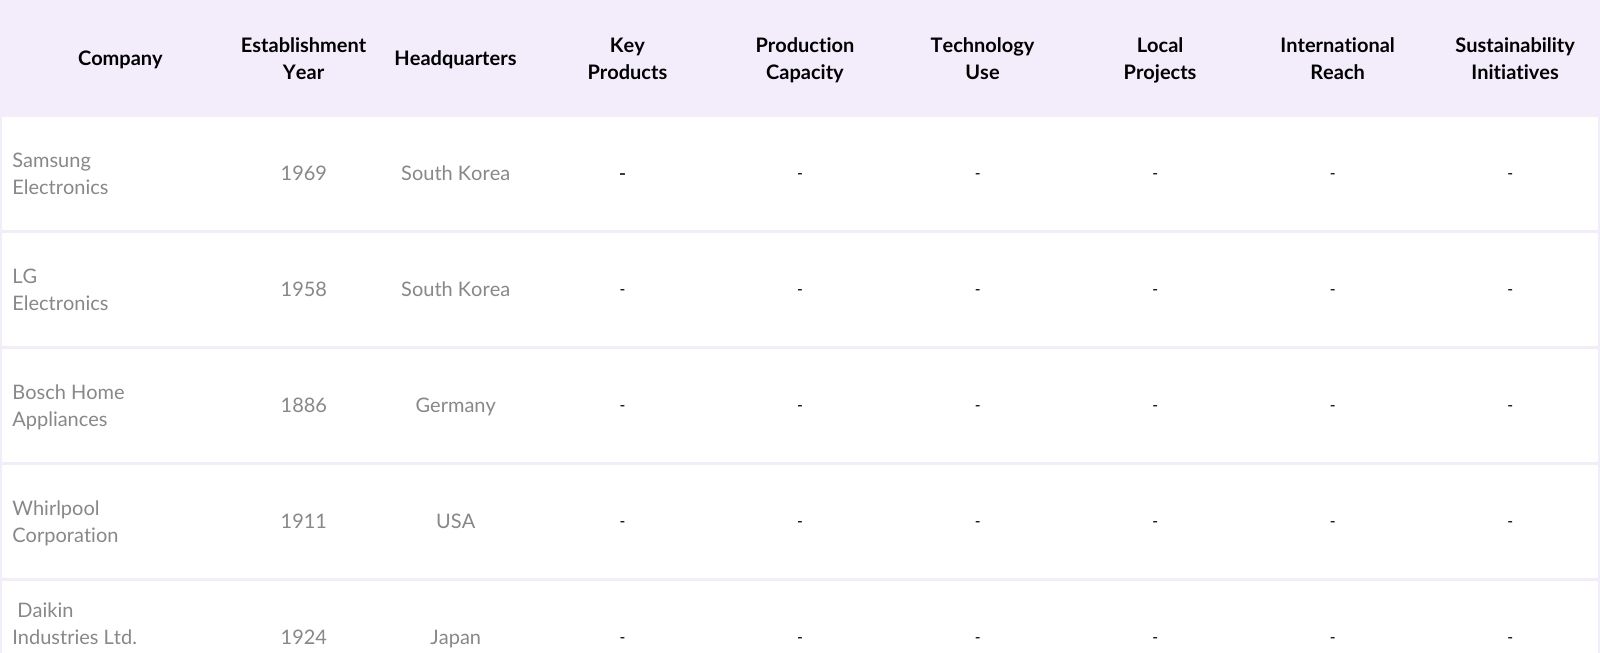Screen dimensions: 1600x653
Task: Click the Whirlpool Corporation company cell
Action: point(65,521)
